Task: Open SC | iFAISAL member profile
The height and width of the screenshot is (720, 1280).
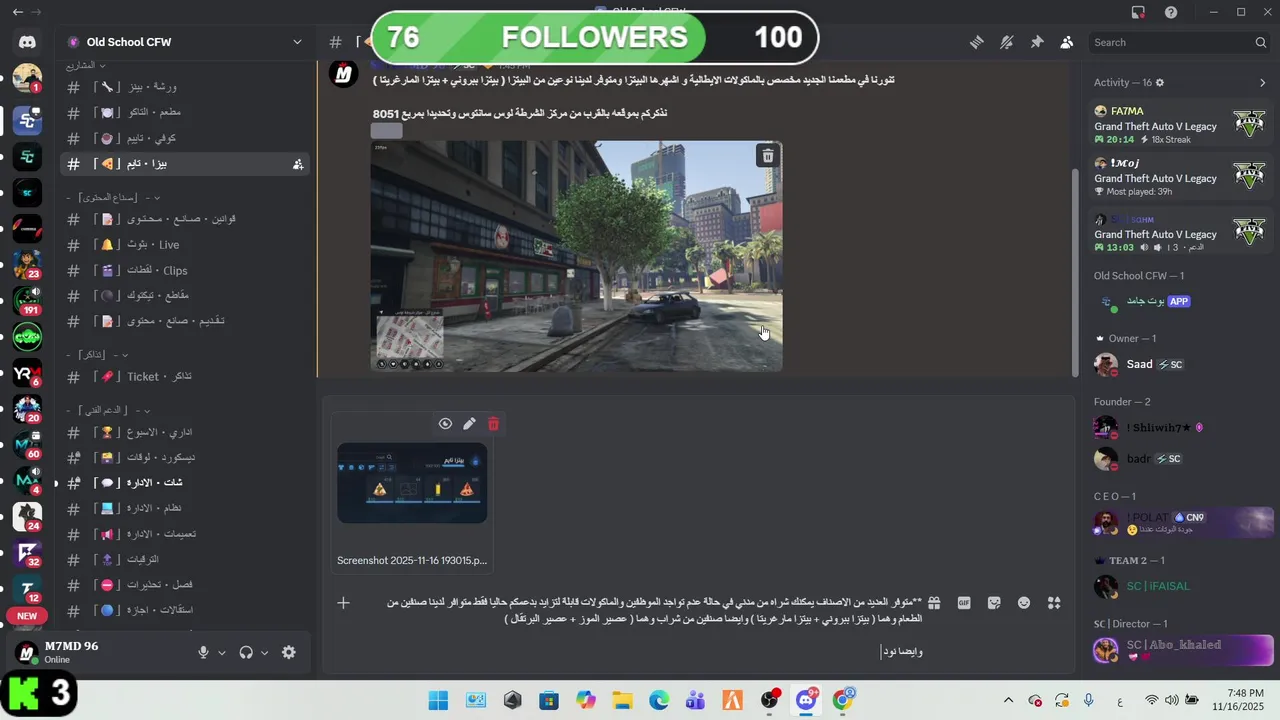Action: pos(1181,587)
